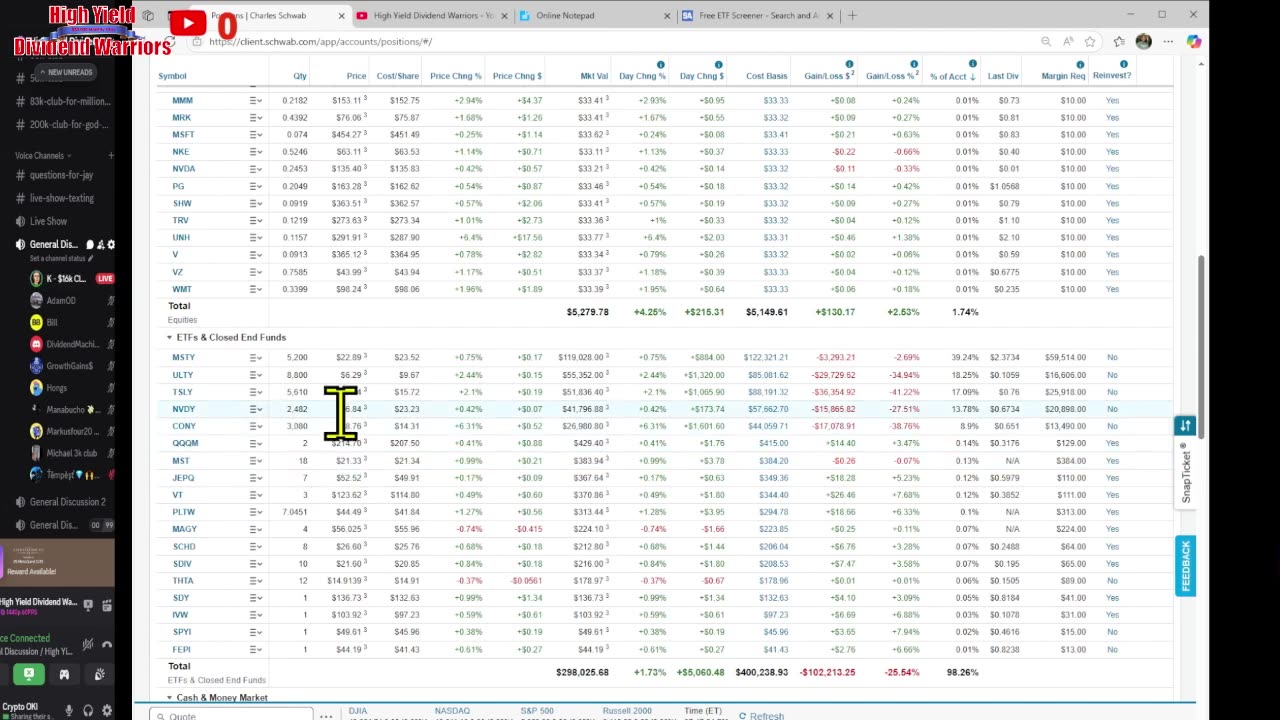
Task: Click the green stop screen sharing button
Action: tap(29, 675)
